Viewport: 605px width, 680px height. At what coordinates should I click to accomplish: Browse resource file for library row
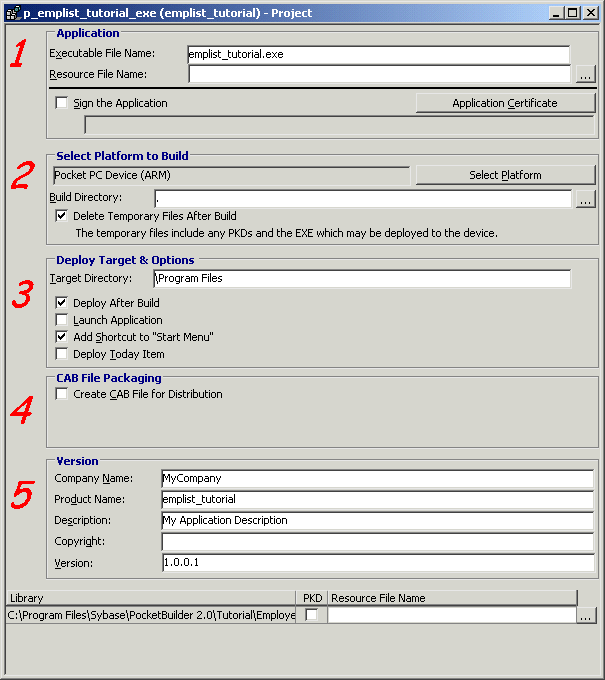[585, 615]
